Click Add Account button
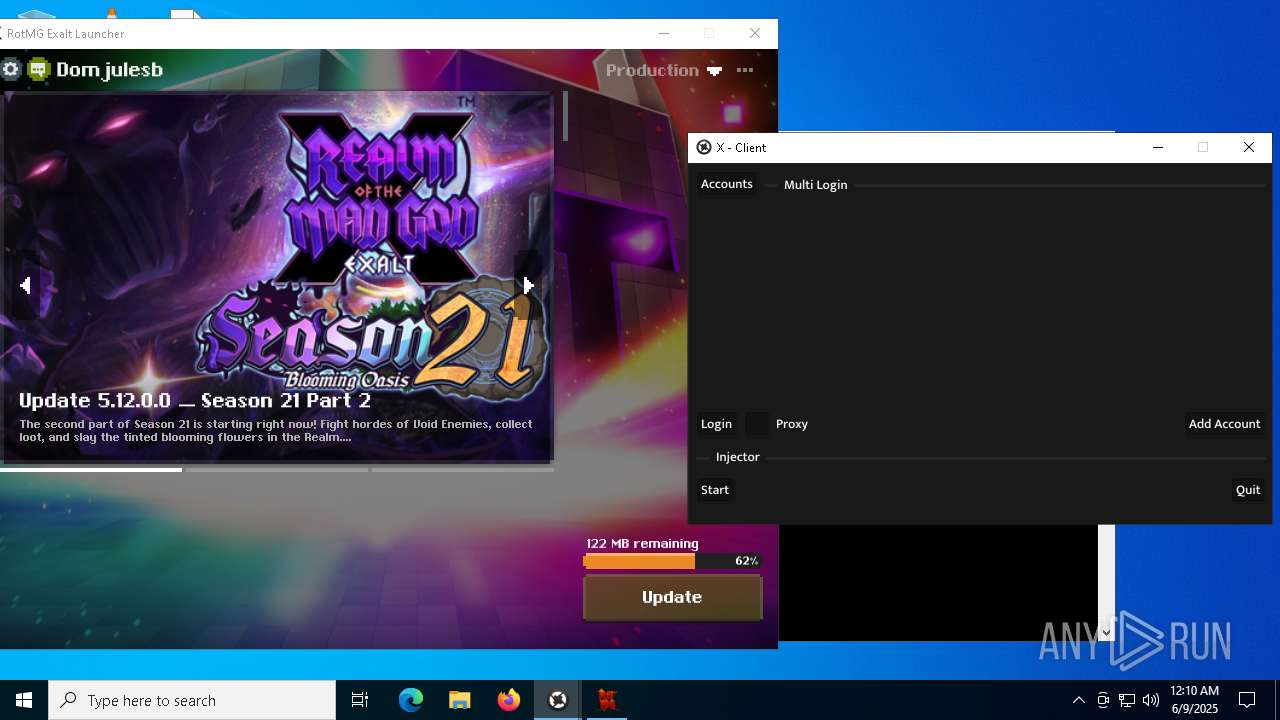This screenshot has width=1280, height=720. [1224, 424]
